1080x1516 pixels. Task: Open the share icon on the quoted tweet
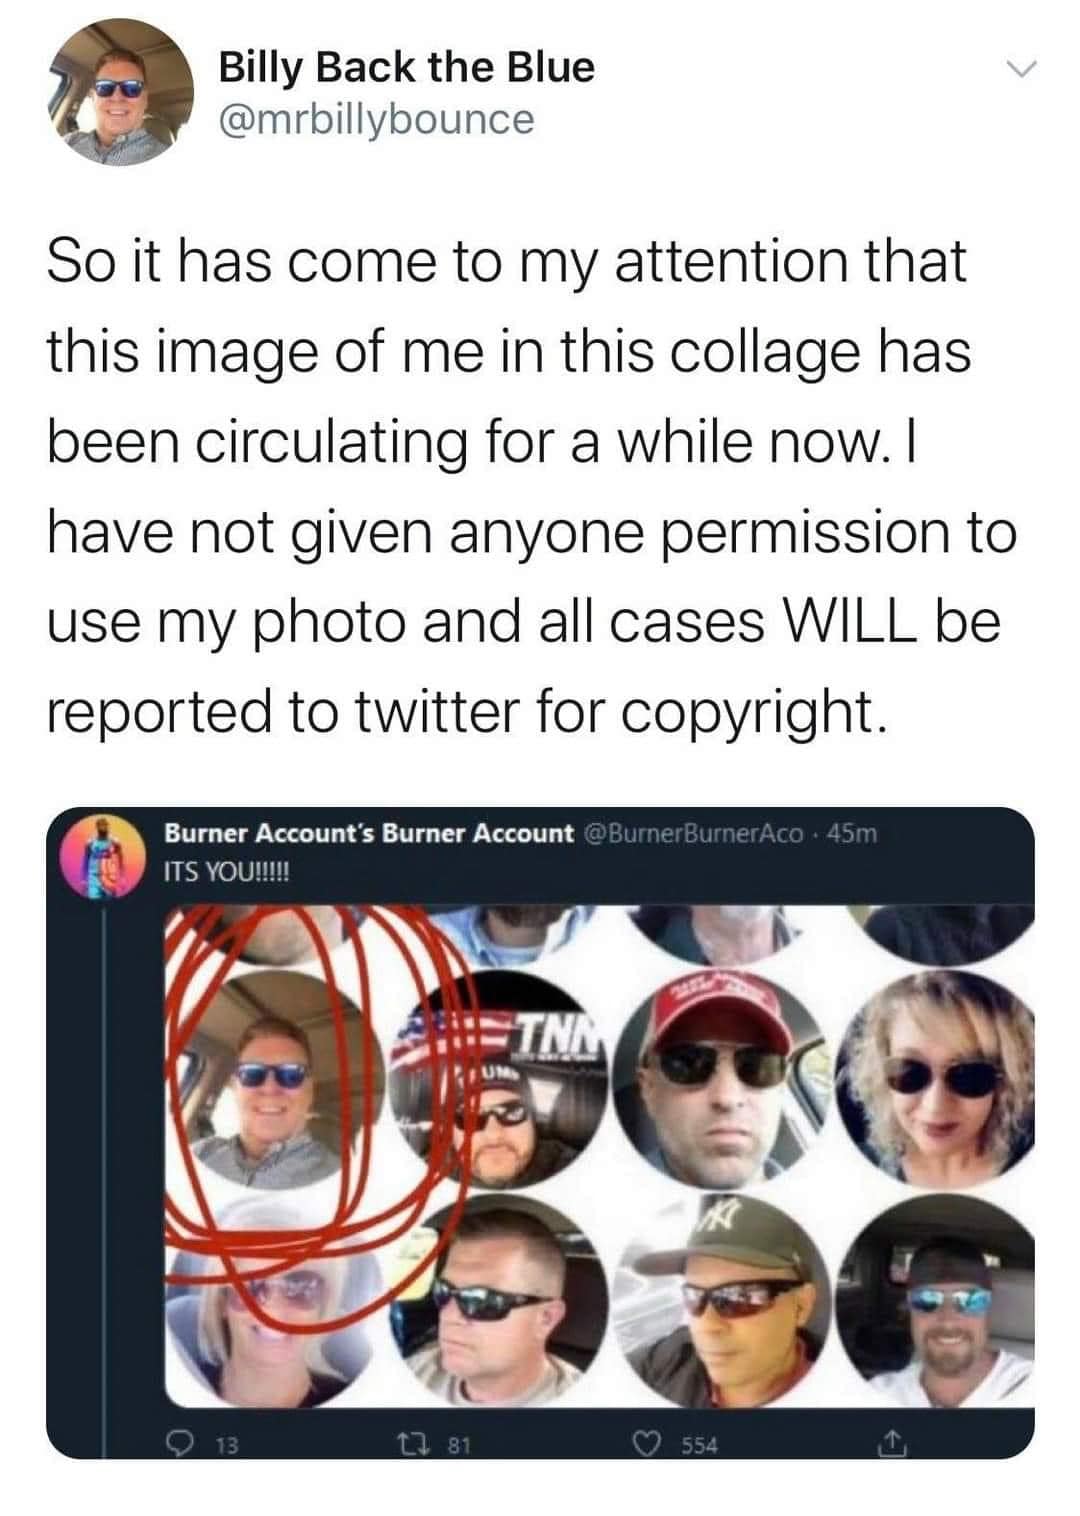pos(893,1443)
